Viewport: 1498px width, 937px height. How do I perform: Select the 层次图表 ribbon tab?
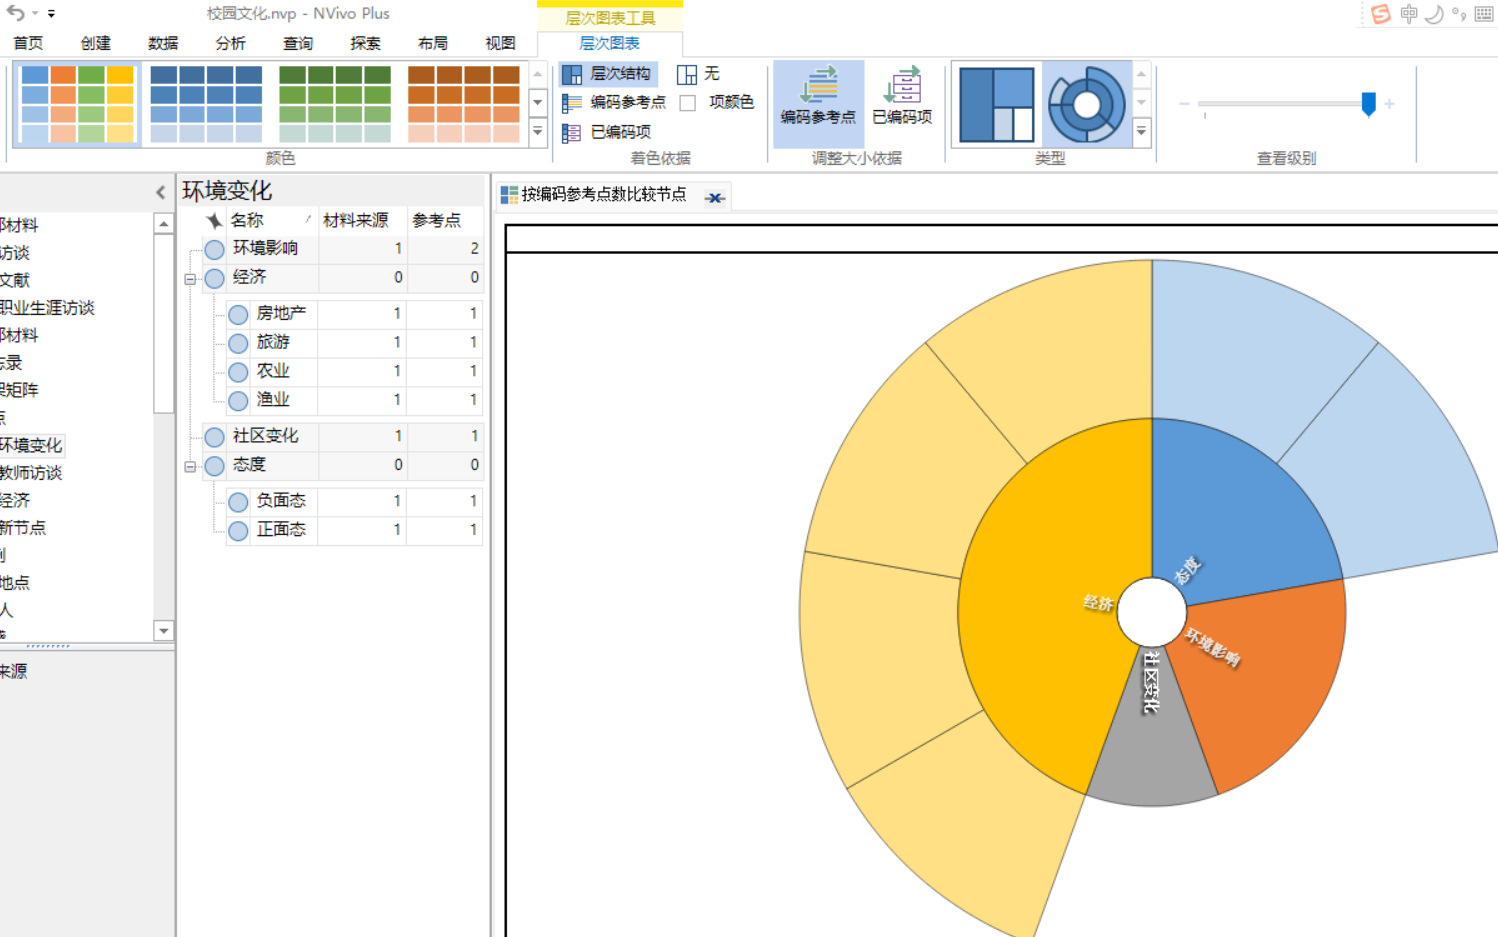[x=610, y=43]
